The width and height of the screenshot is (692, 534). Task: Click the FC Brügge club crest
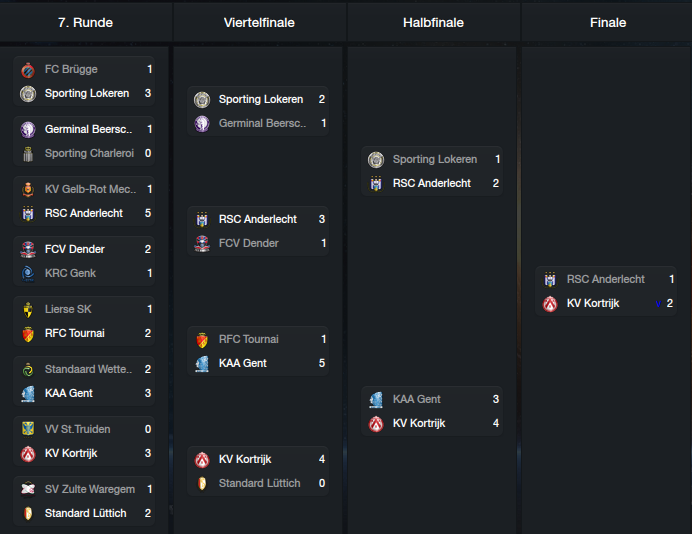28,70
